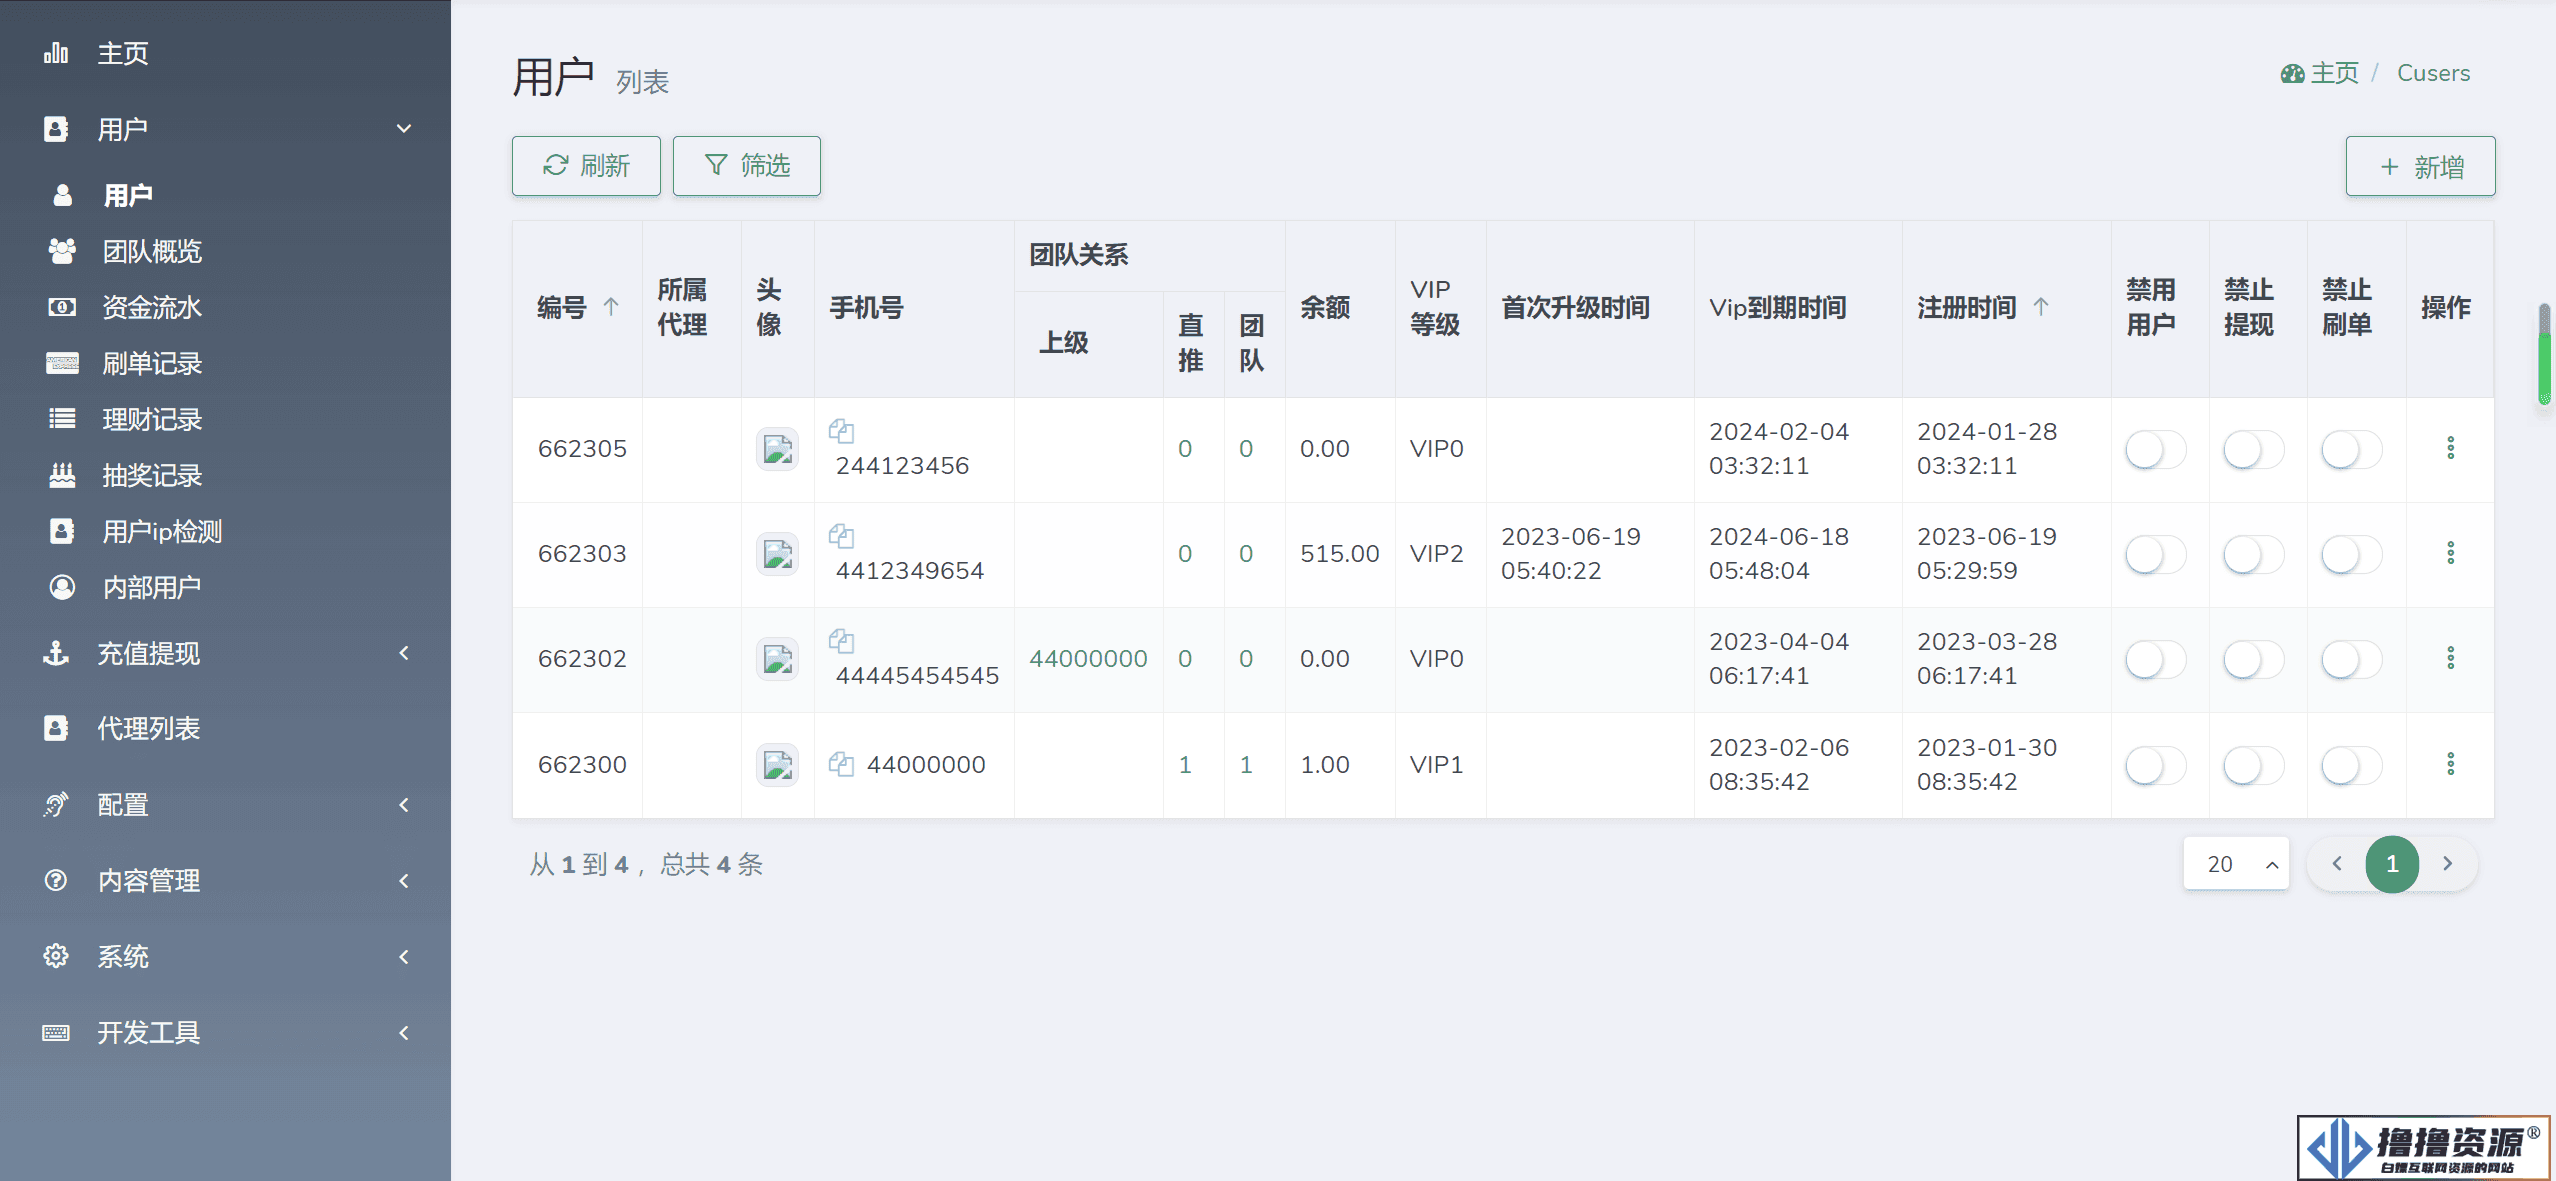Click the 配置 icon in sidebar

click(x=56, y=804)
